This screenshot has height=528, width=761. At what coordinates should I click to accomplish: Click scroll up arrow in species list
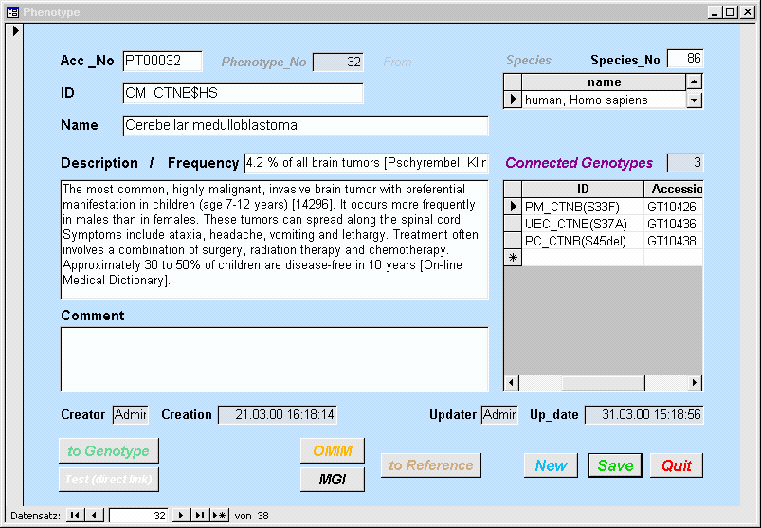693,82
